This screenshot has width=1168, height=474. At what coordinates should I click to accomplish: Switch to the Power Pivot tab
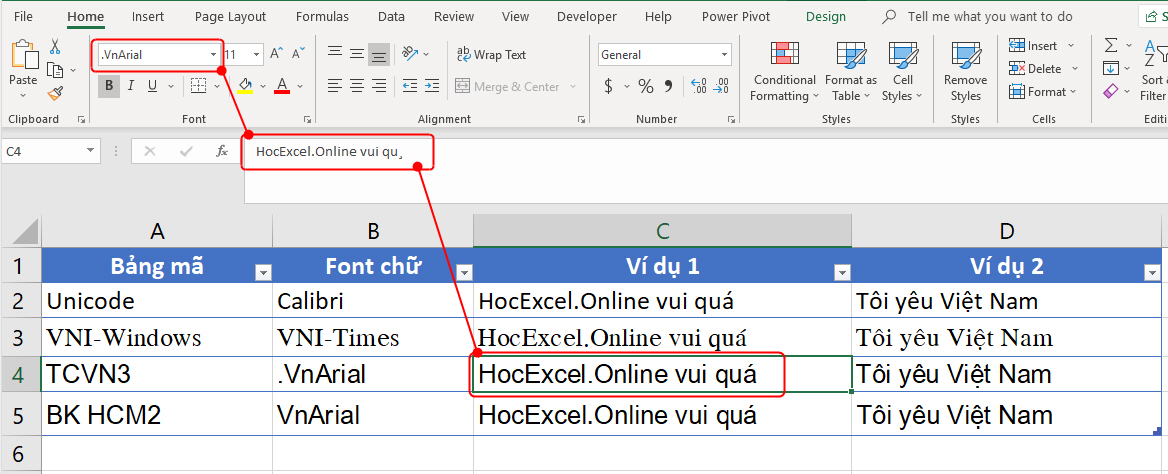735,16
